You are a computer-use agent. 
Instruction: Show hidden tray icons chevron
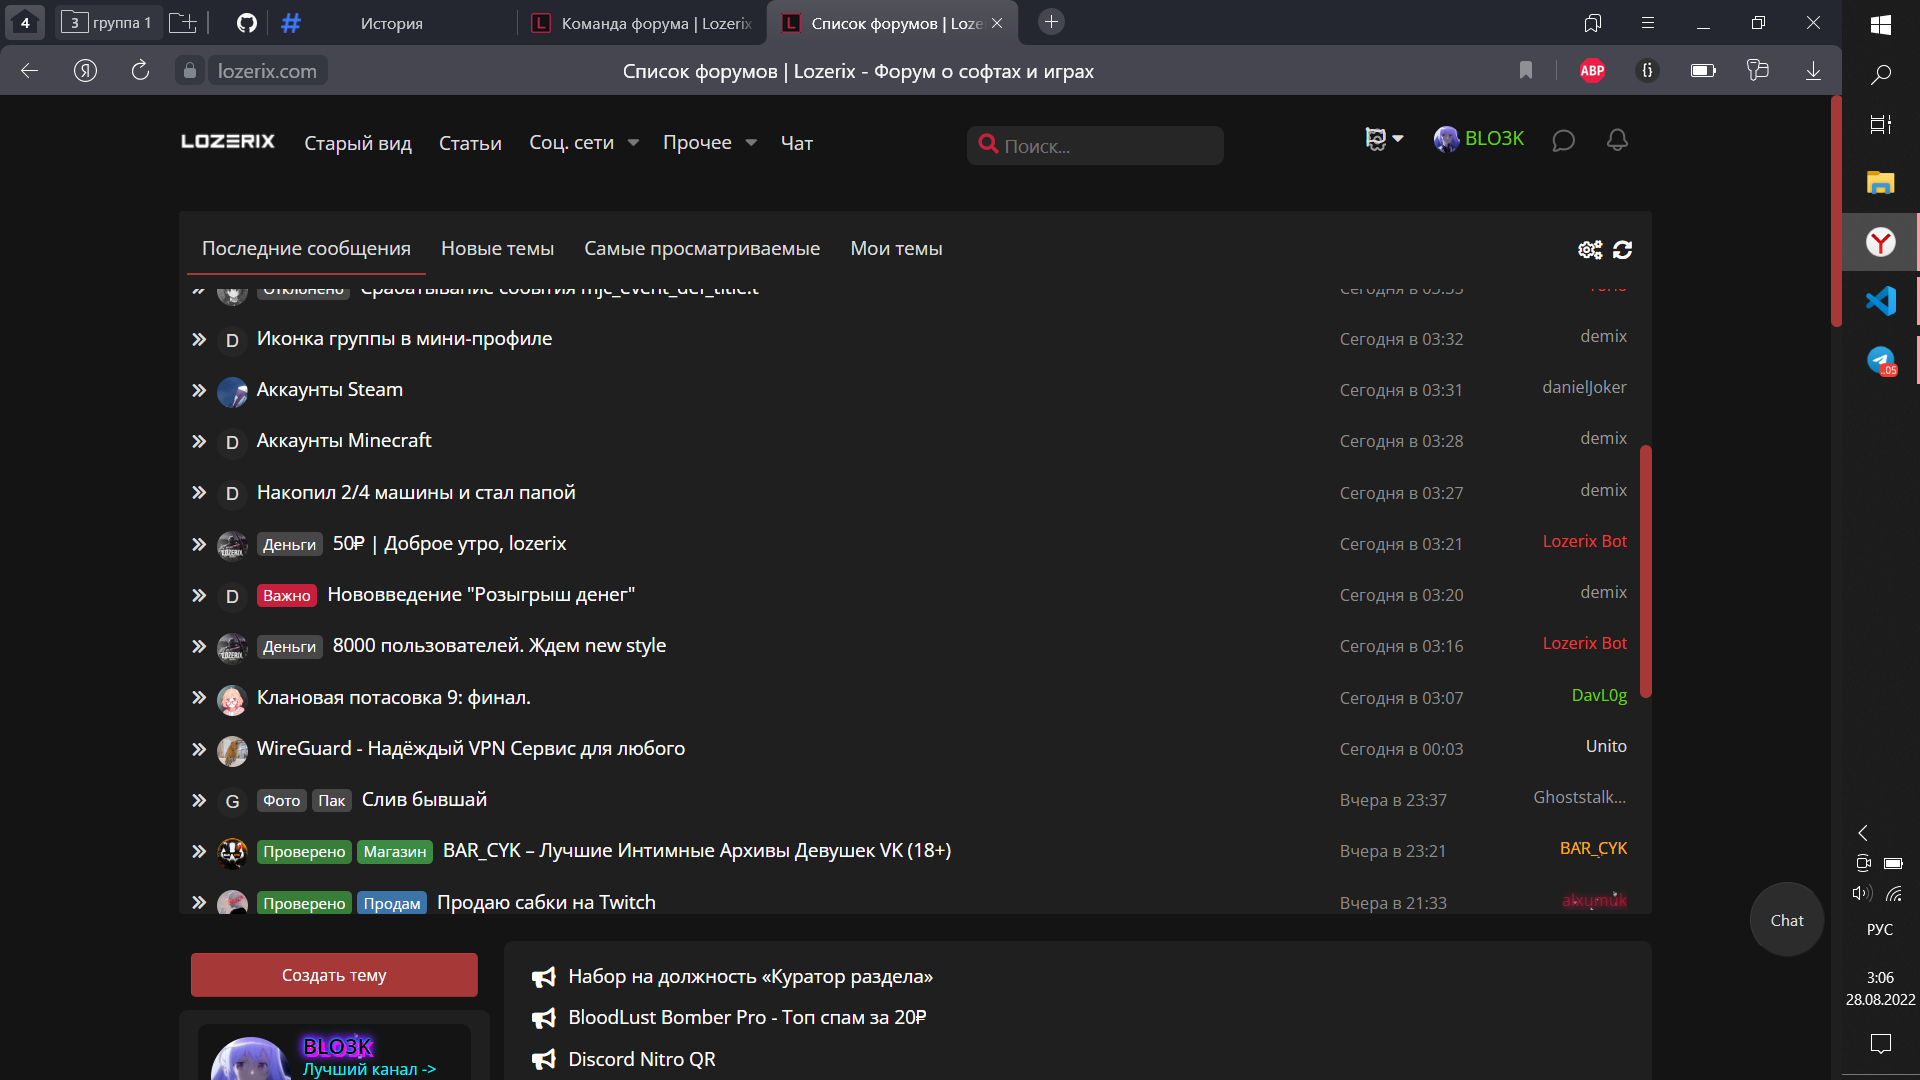(1863, 832)
